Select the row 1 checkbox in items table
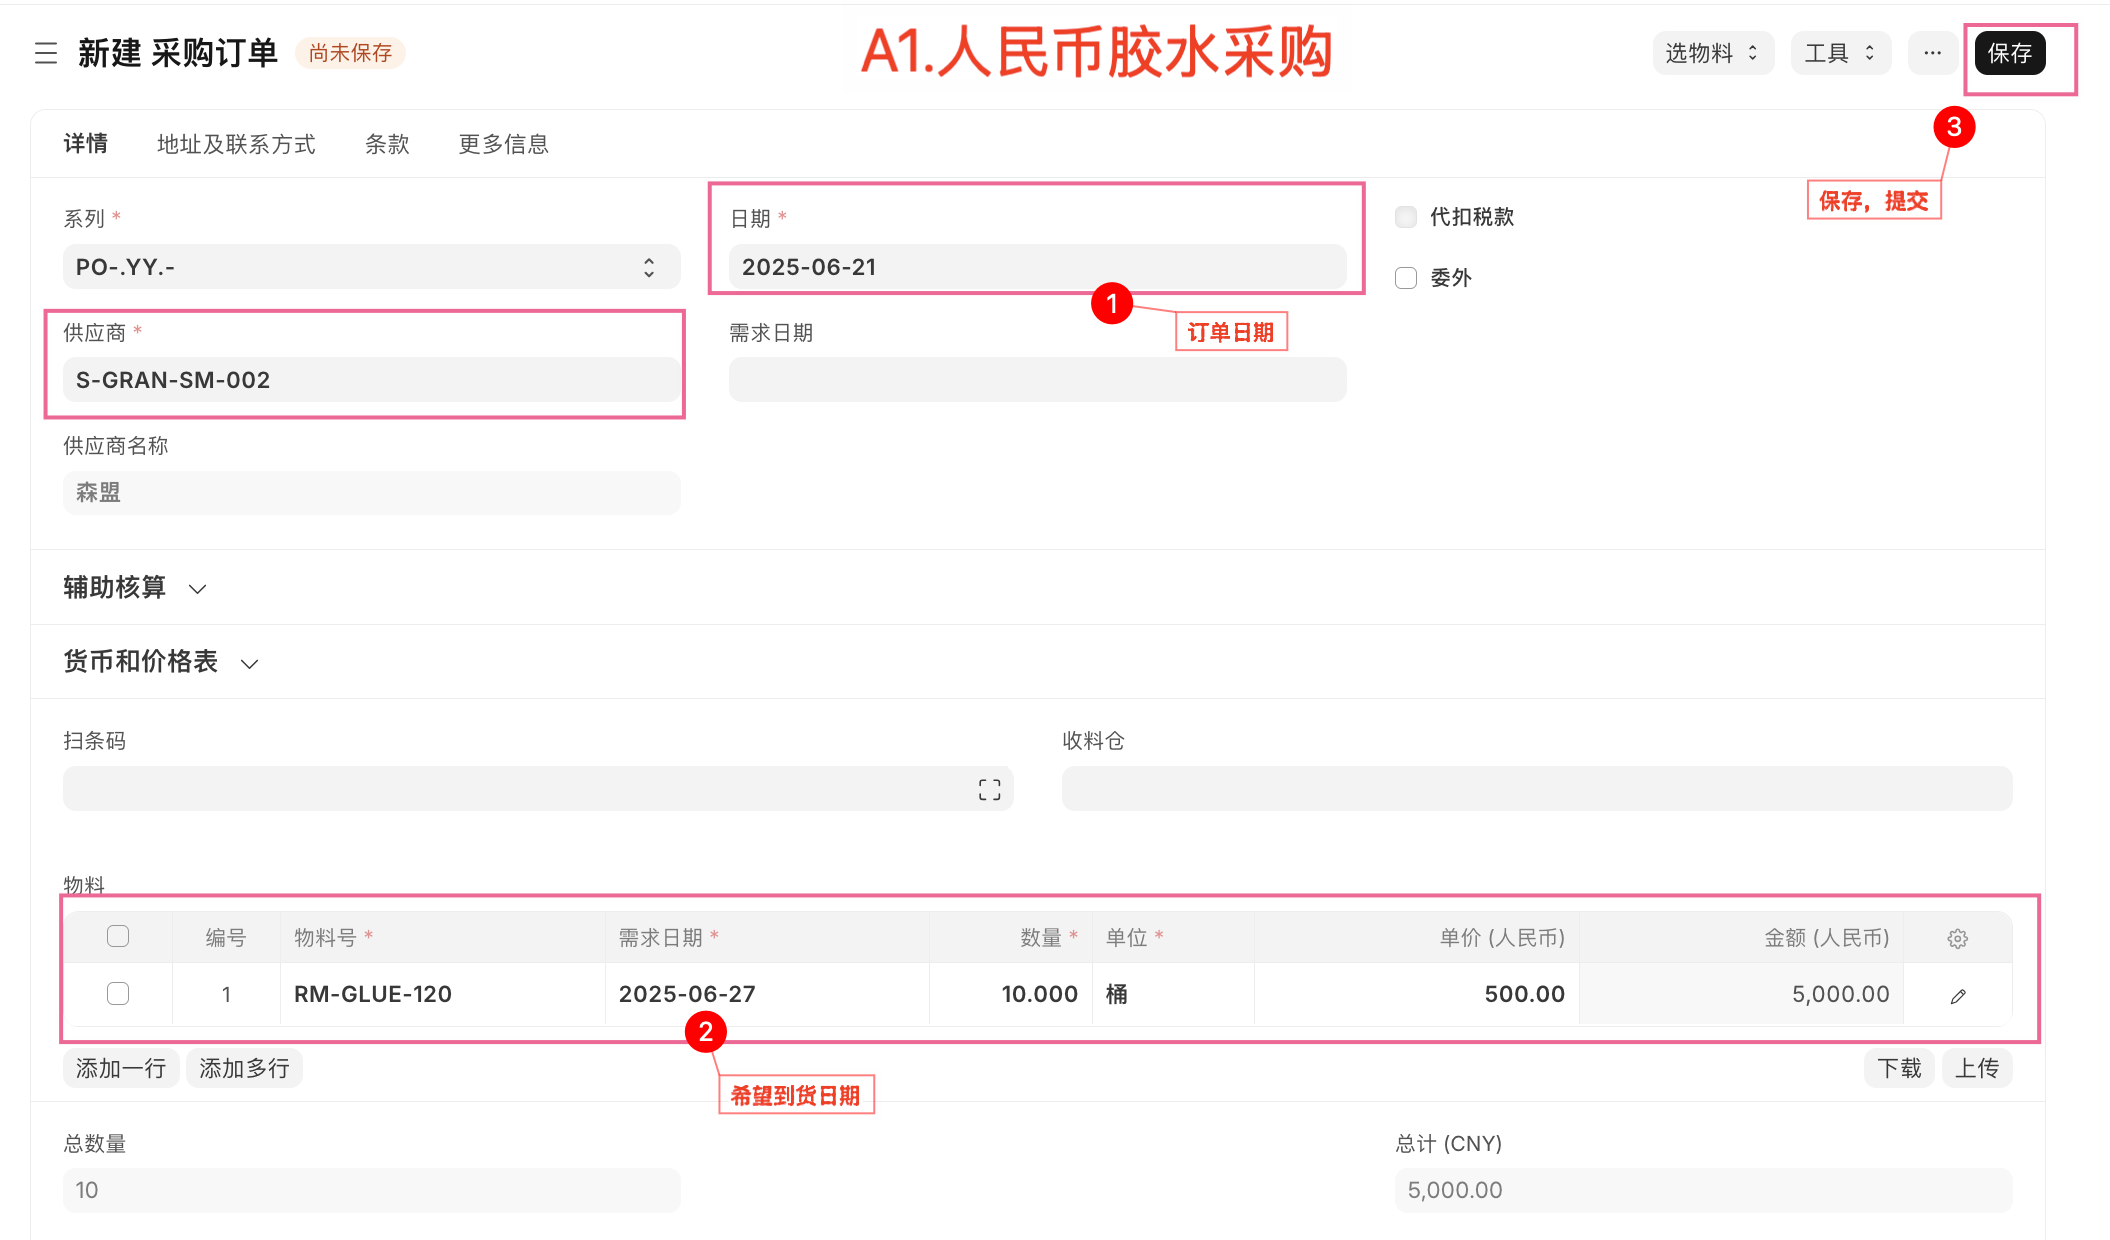The height and width of the screenshot is (1240, 2110). pos(118,994)
